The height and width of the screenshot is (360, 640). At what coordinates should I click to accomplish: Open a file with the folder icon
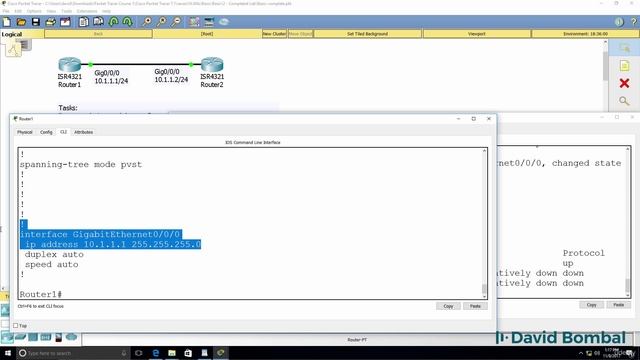(21, 22)
